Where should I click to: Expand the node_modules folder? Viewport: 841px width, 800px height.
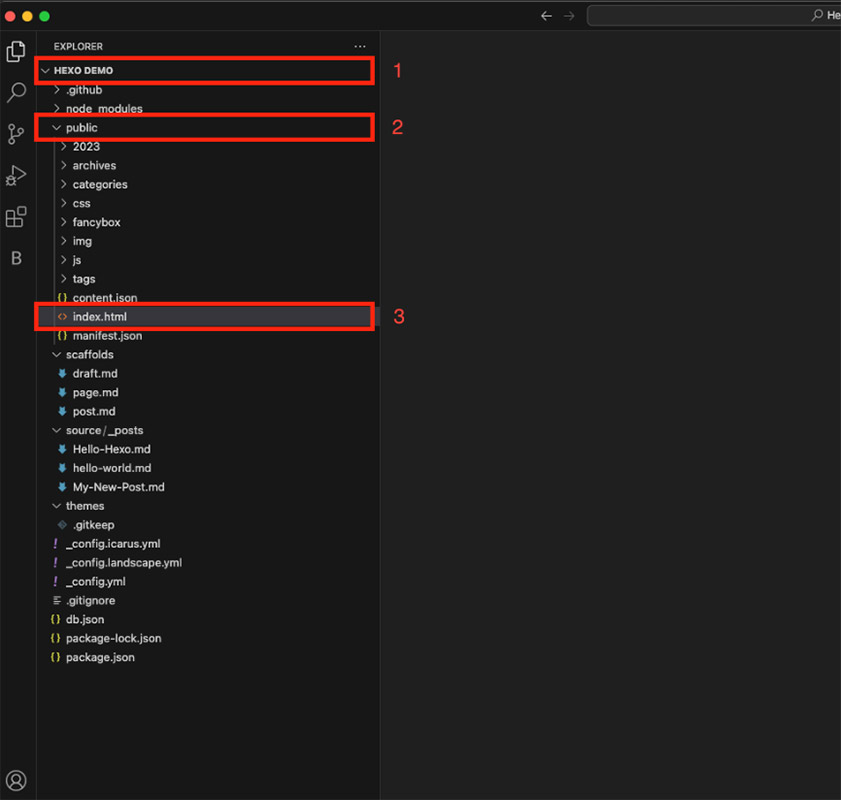coord(208,108)
